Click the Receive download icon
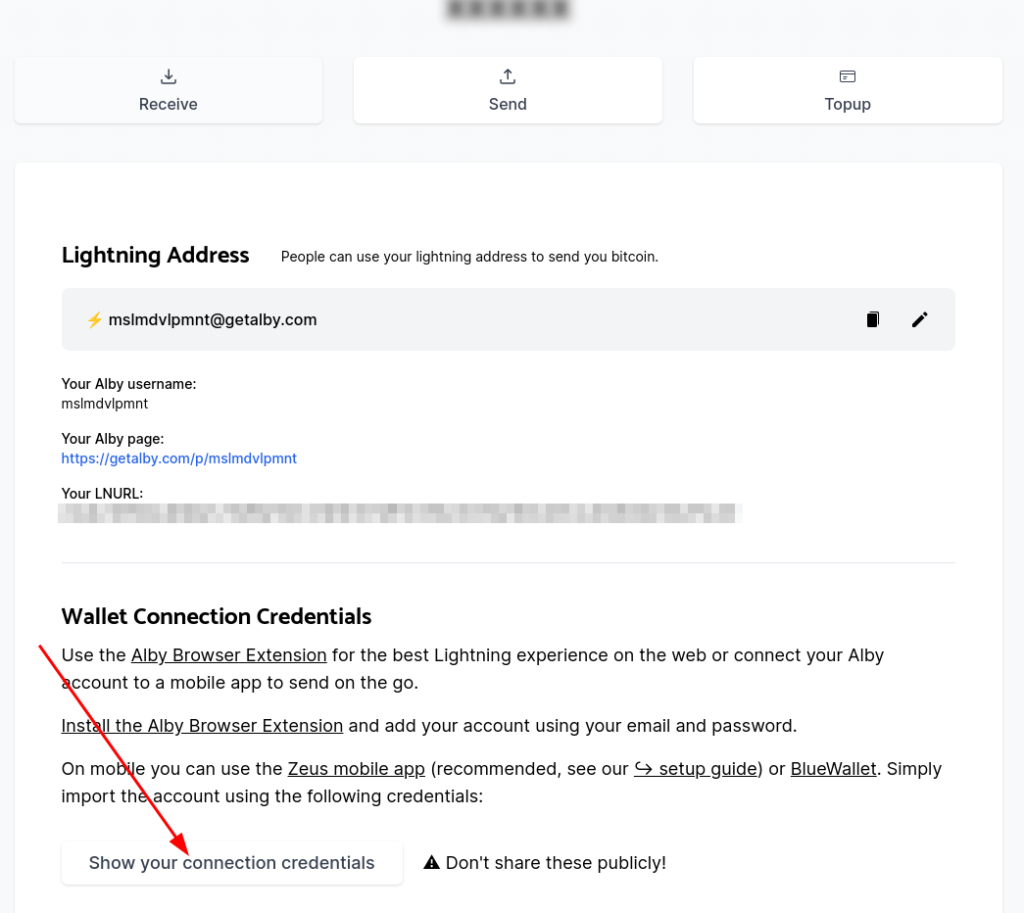This screenshot has height=913, width=1024. tap(168, 76)
